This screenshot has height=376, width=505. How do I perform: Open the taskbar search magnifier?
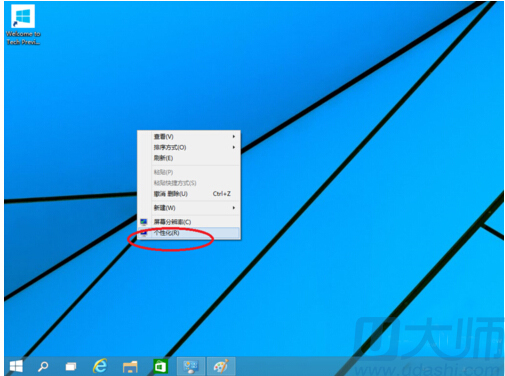(x=43, y=366)
